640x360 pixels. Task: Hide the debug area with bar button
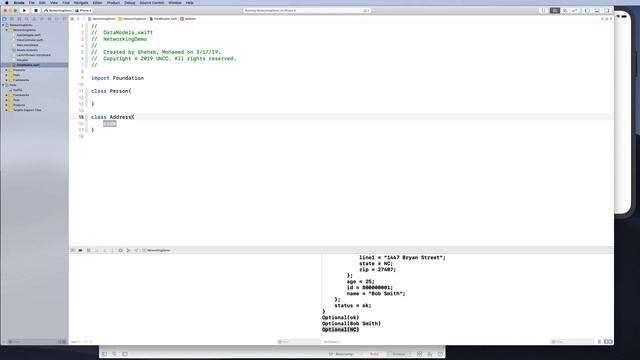coord(73,250)
